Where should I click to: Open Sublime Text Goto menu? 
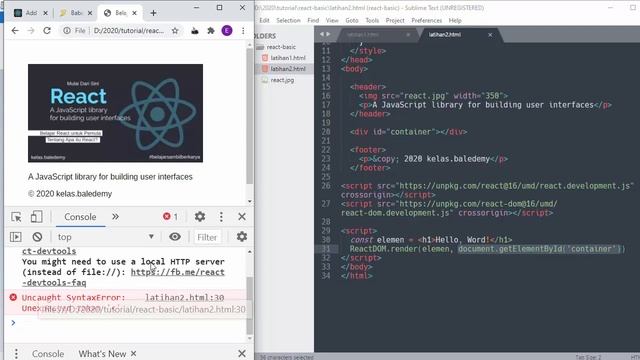click(352, 20)
